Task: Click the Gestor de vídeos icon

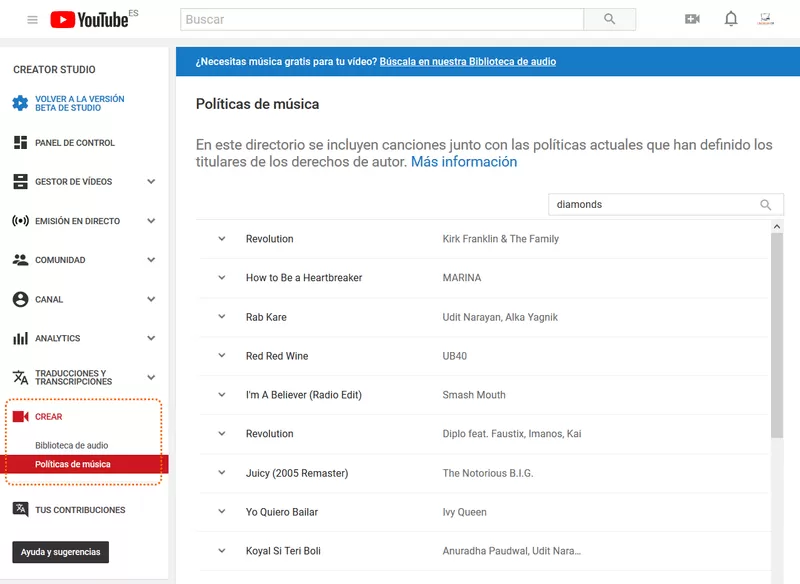Action: [x=20, y=182]
